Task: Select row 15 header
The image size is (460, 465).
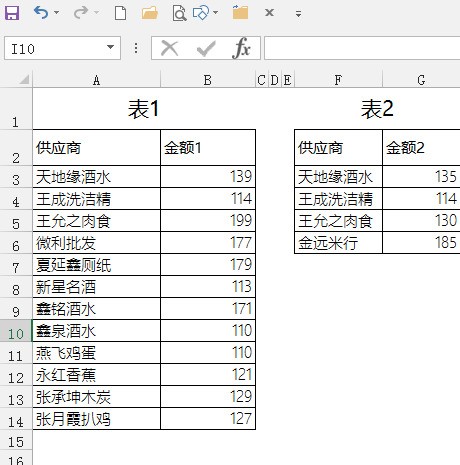Action: pyautogui.click(x=16, y=441)
